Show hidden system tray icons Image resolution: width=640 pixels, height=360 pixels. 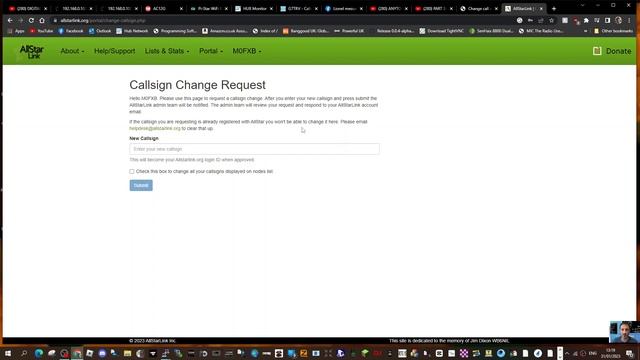click(x=567, y=353)
